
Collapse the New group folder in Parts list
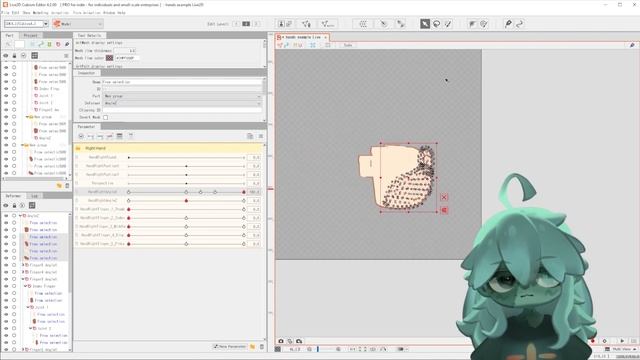click(27, 117)
